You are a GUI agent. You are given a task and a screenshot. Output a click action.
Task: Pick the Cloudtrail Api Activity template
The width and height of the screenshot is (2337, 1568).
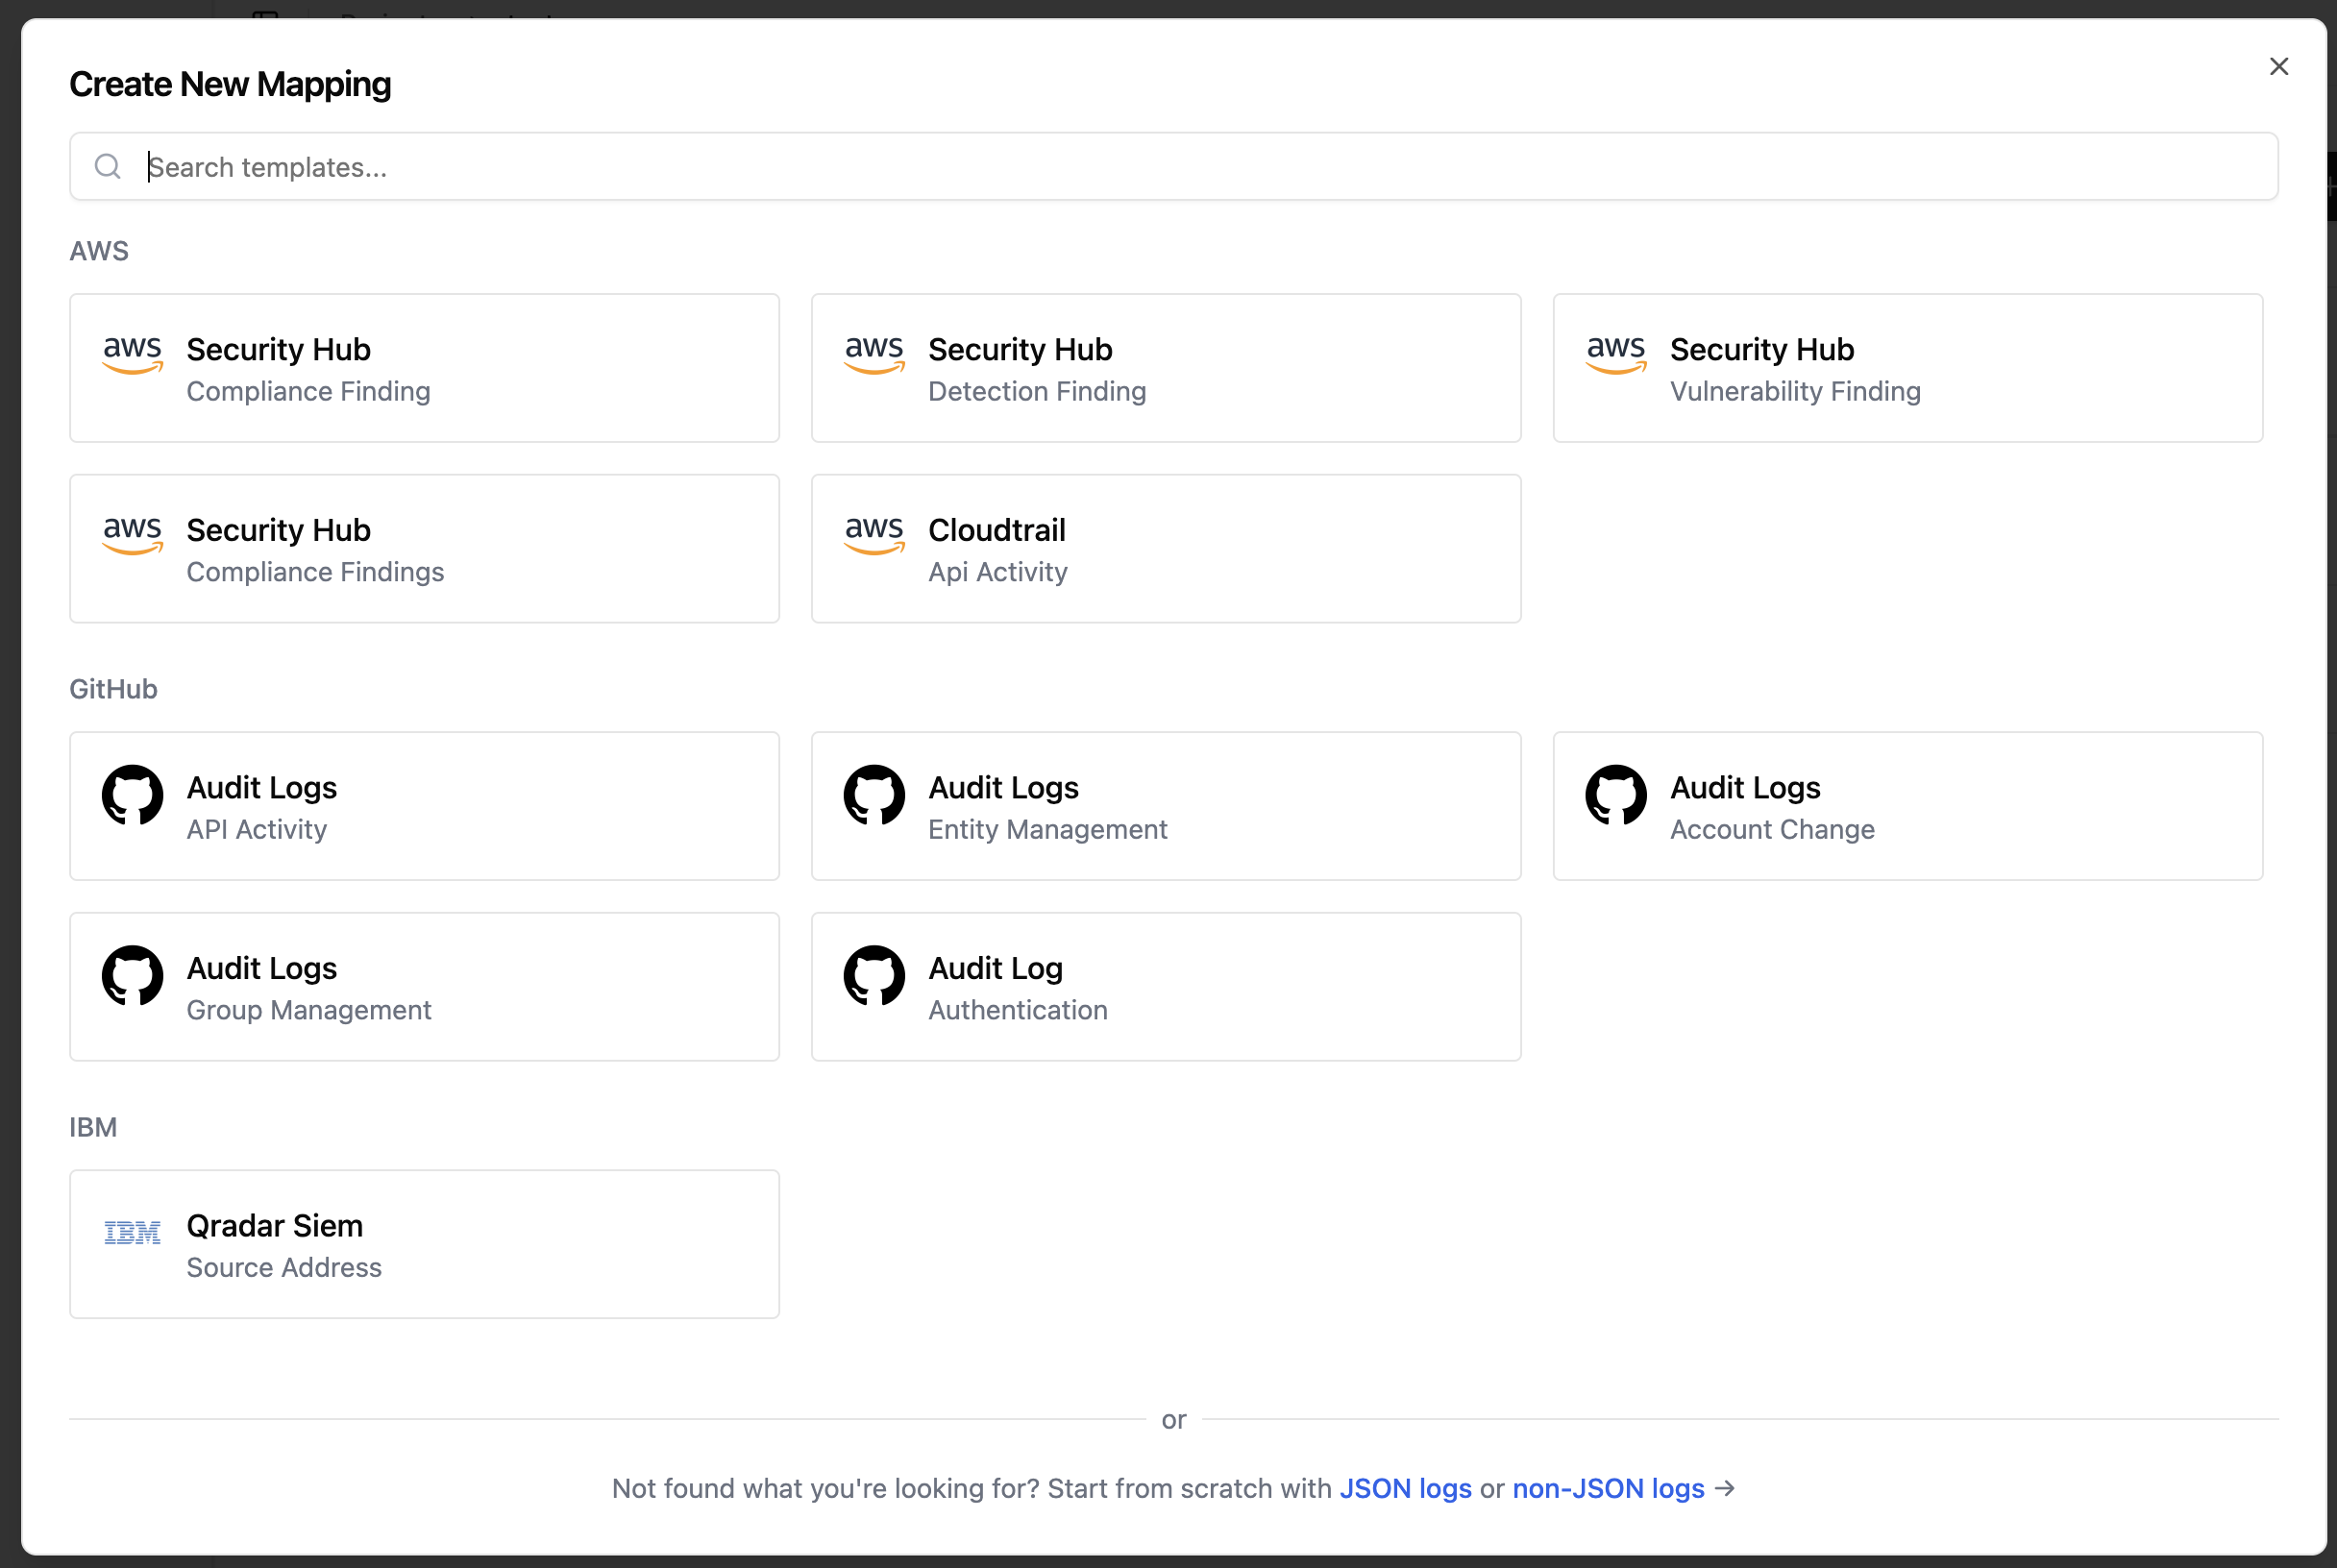coord(1165,549)
